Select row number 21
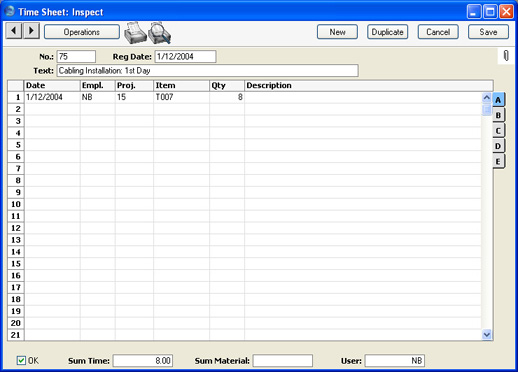The height and width of the screenshot is (372, 518). point(16,335)
